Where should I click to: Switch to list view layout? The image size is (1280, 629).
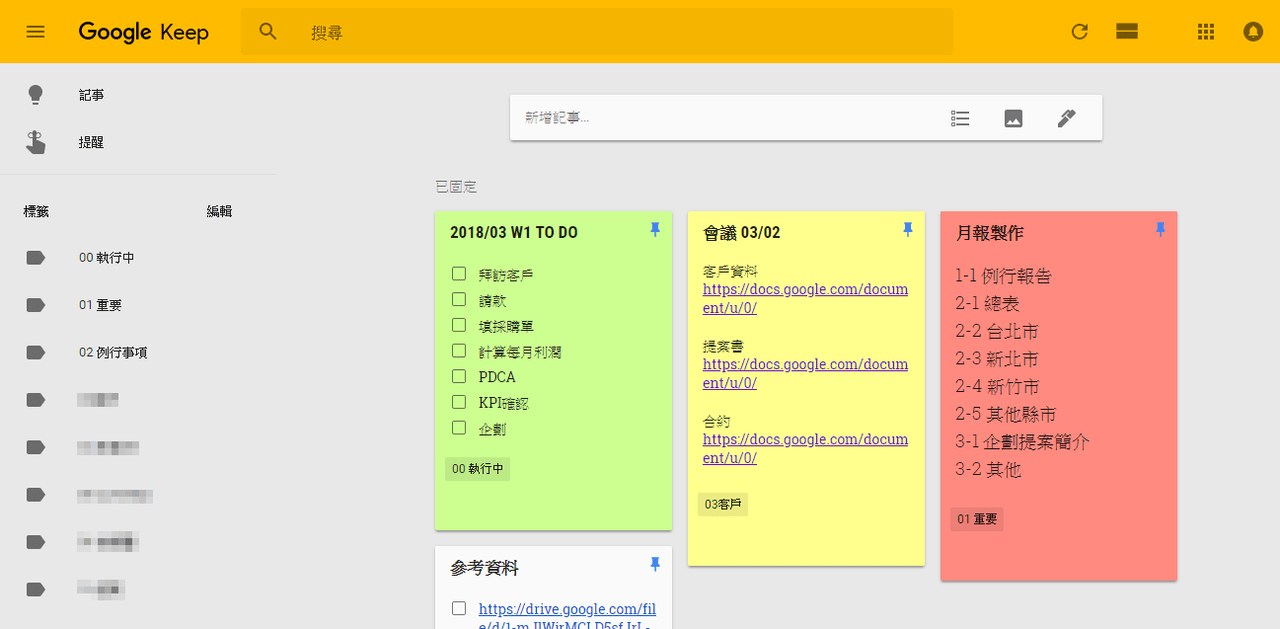[x=1127, y=31]
